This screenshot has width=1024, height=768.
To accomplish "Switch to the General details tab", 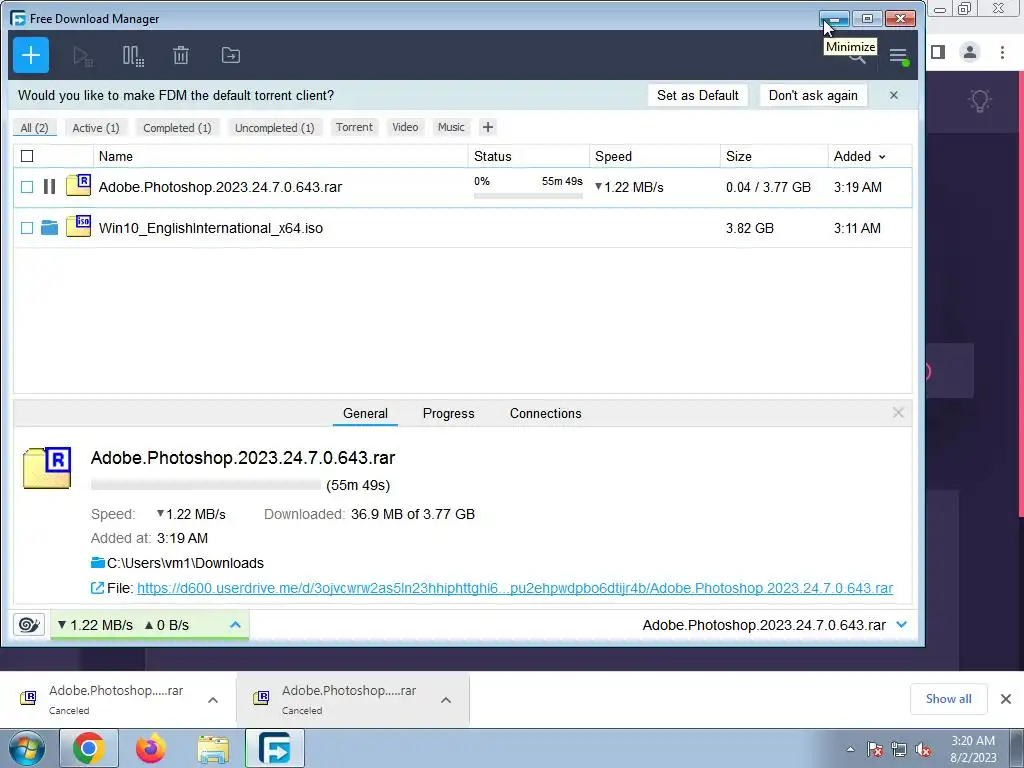I will (x=365, y=413).
